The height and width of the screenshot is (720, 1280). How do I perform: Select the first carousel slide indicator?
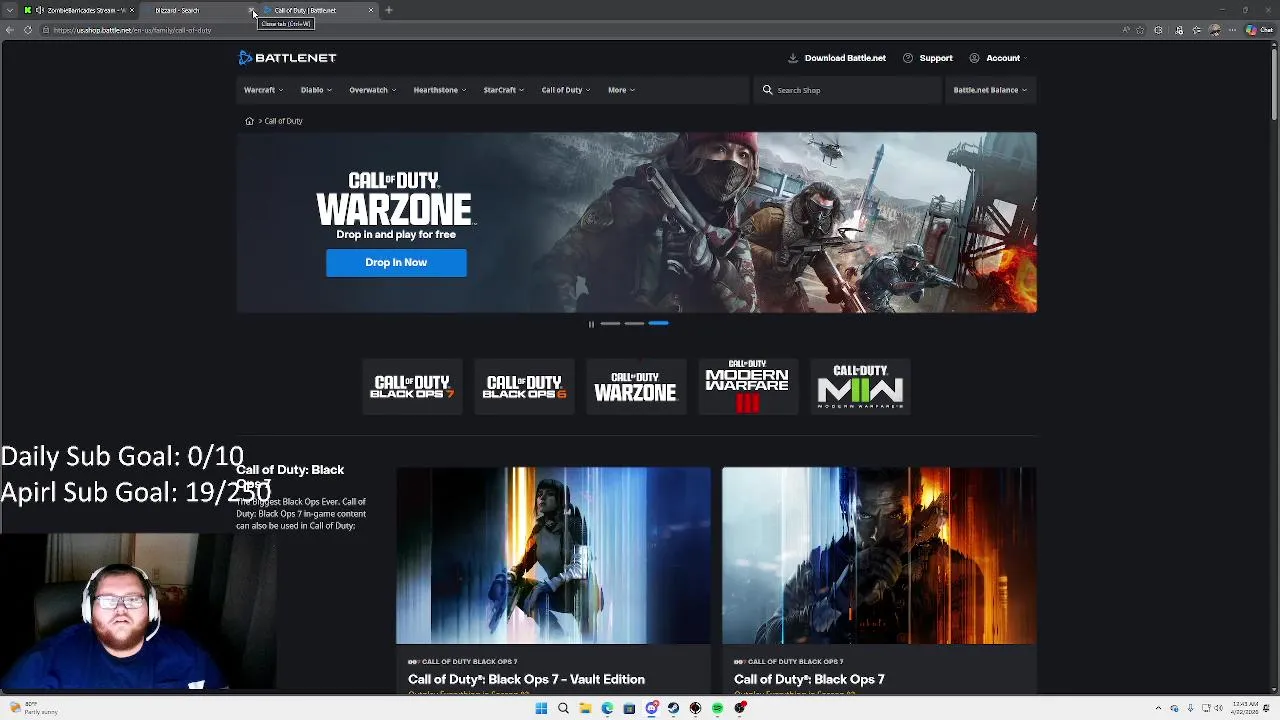(610, 324)
